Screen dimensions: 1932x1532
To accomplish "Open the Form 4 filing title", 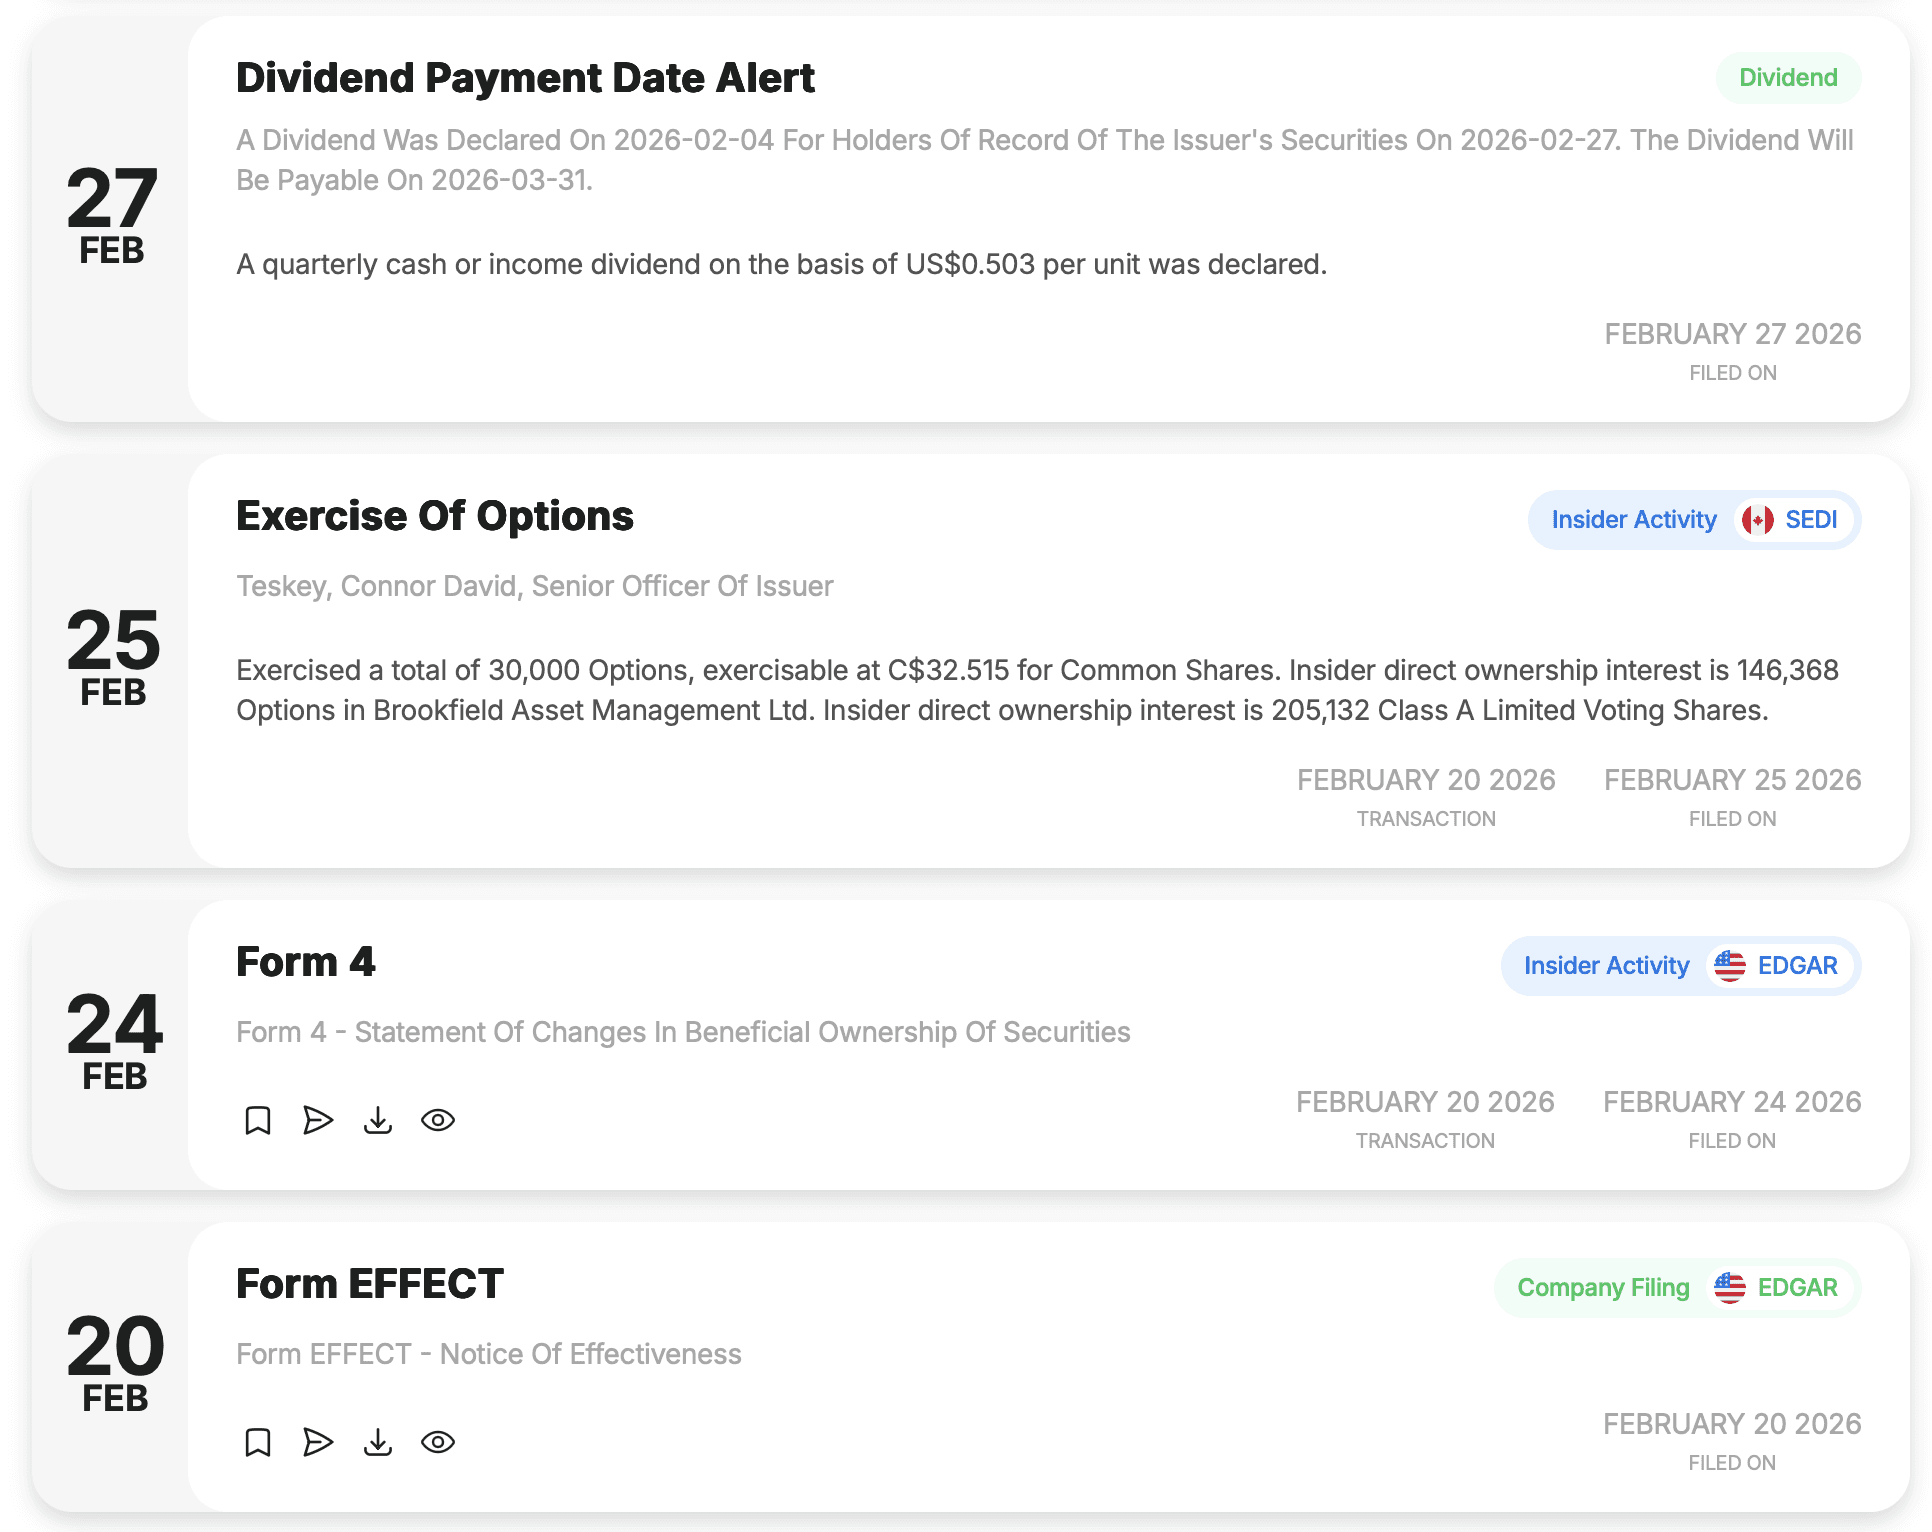I will [305, 963].
